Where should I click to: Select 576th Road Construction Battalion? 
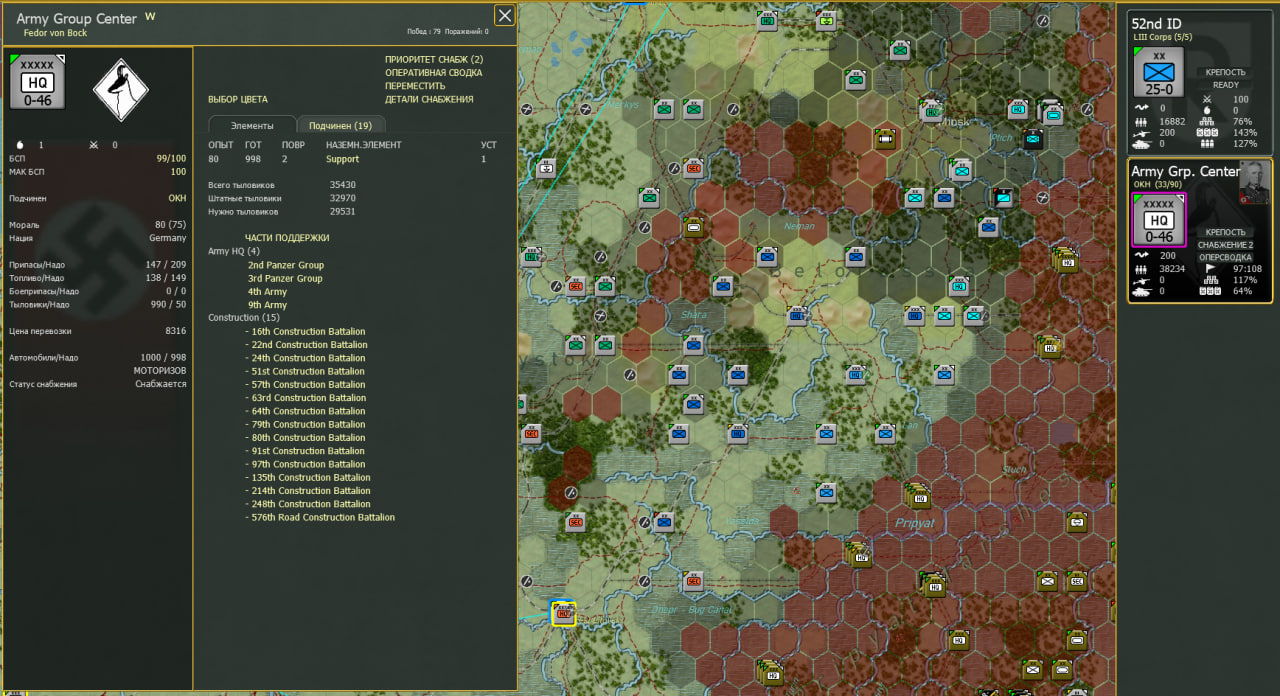320,517
